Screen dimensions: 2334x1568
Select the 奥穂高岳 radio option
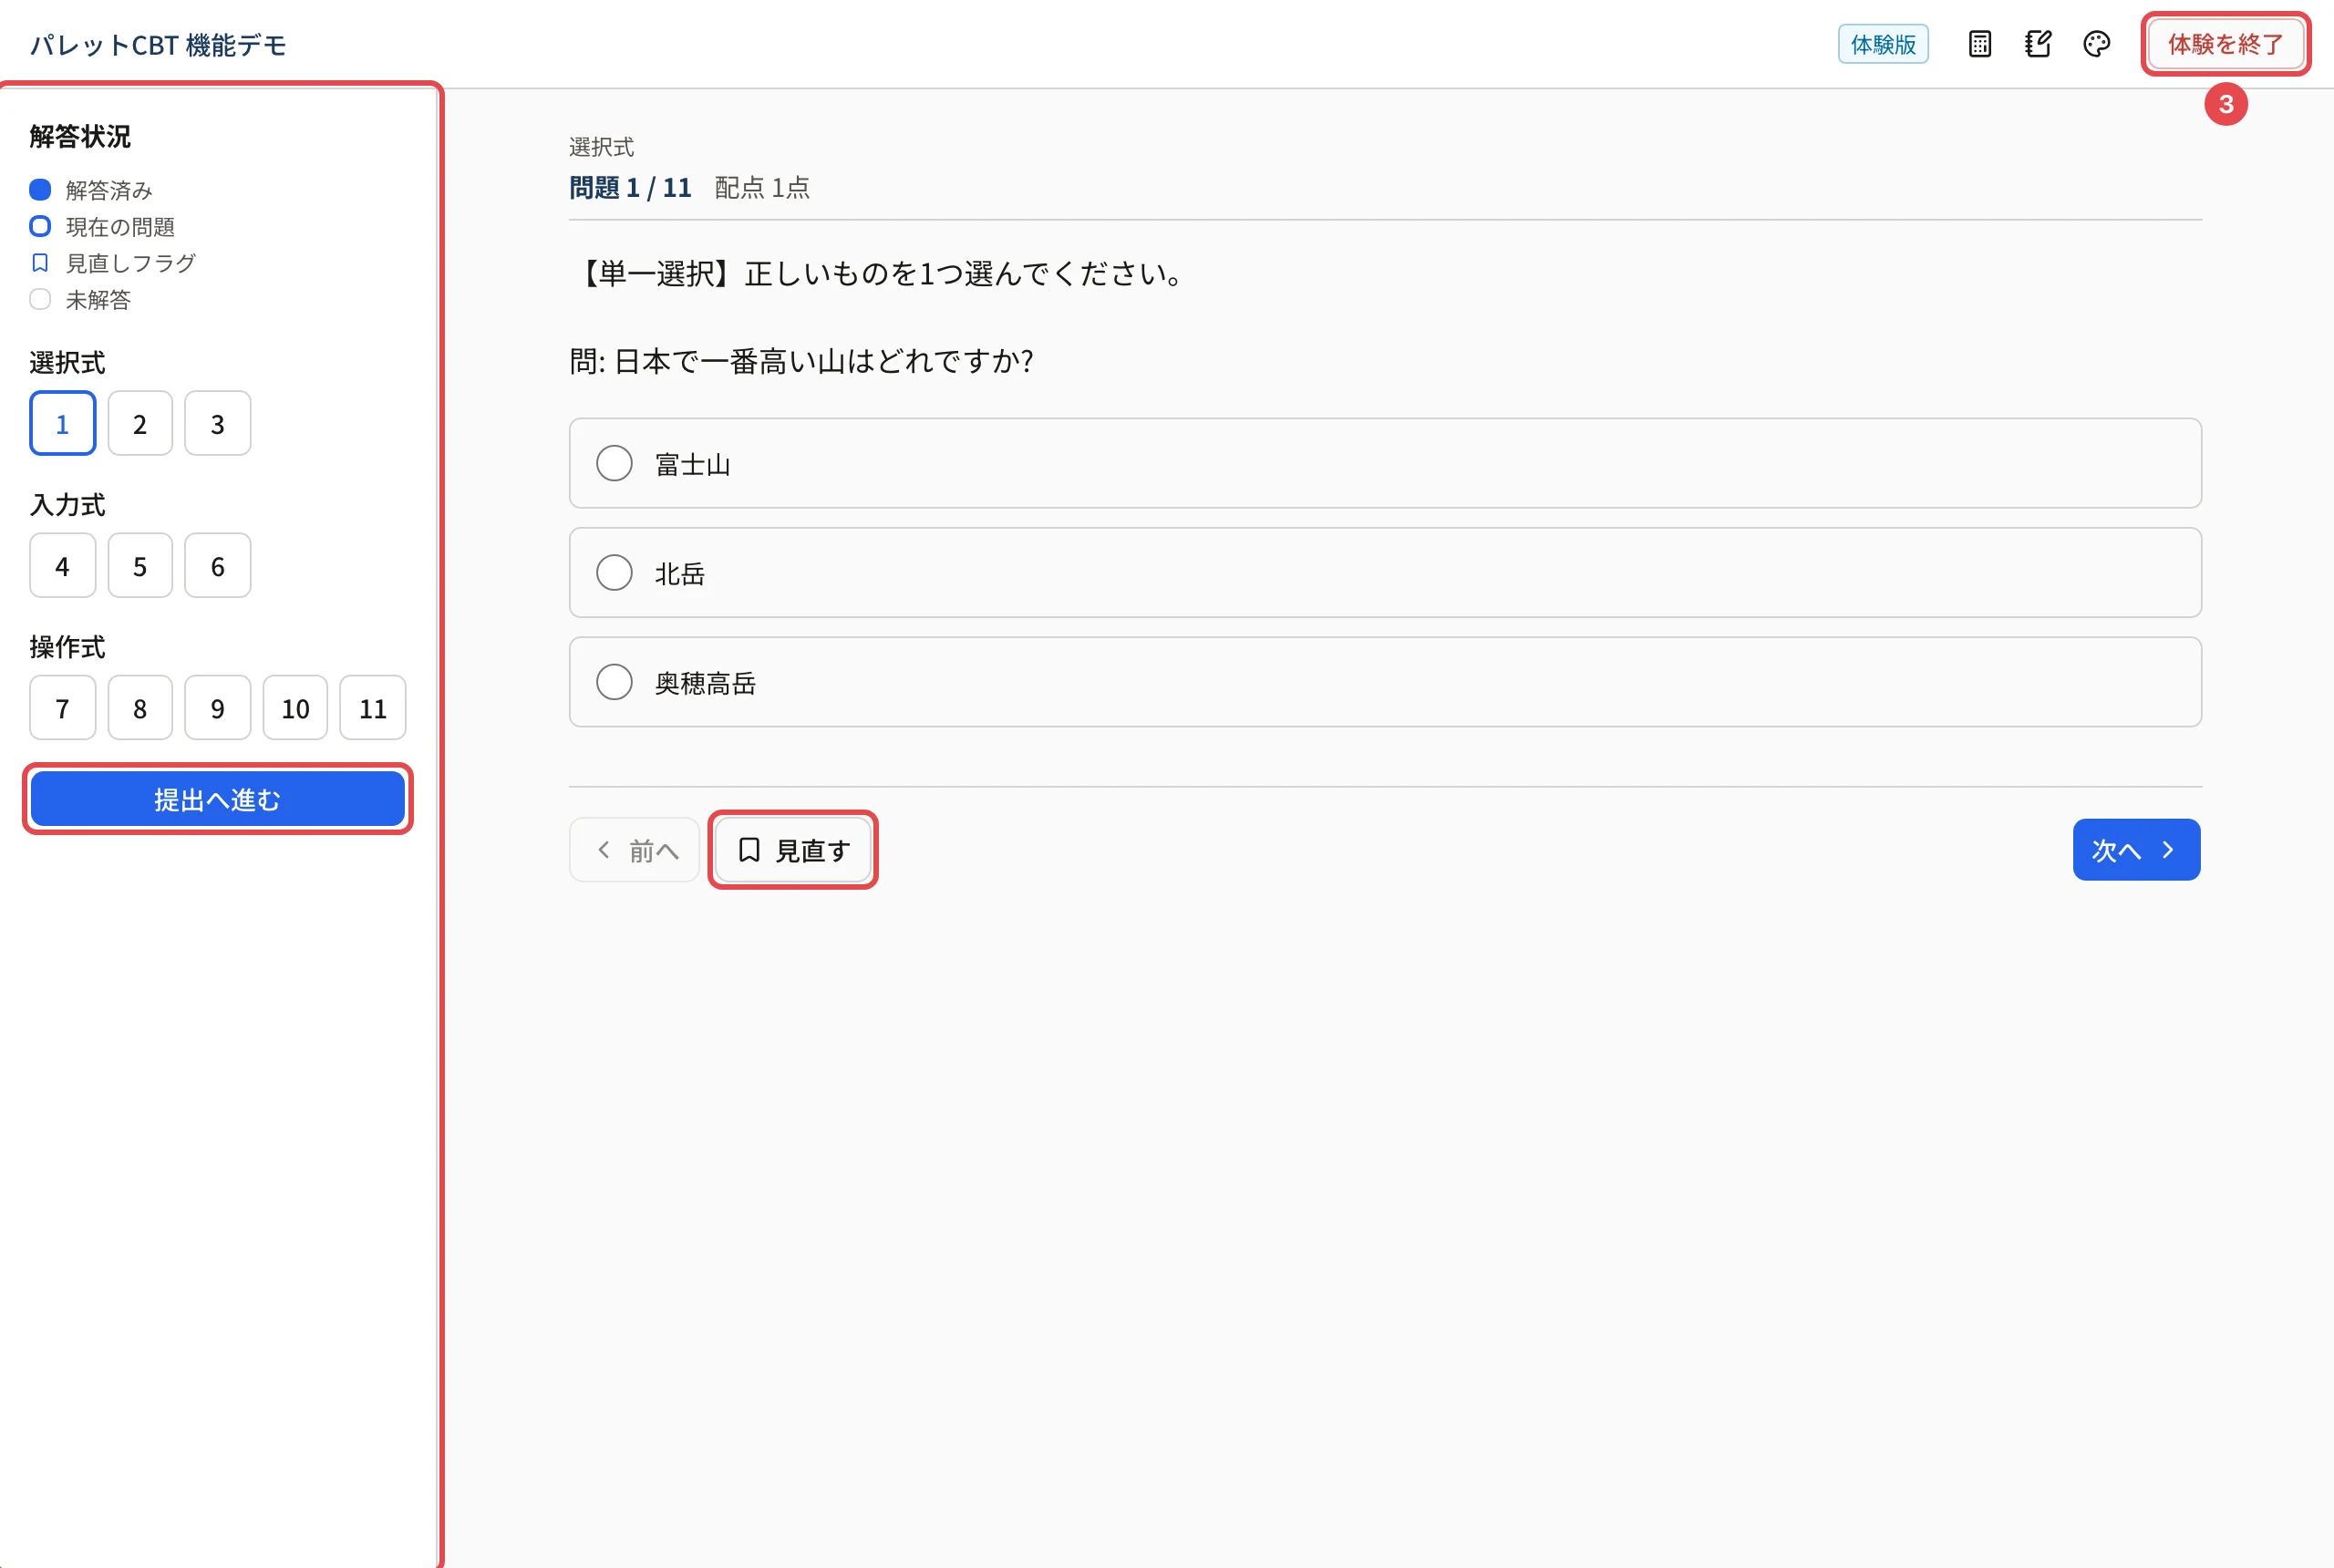click(x=1385, y=682)
